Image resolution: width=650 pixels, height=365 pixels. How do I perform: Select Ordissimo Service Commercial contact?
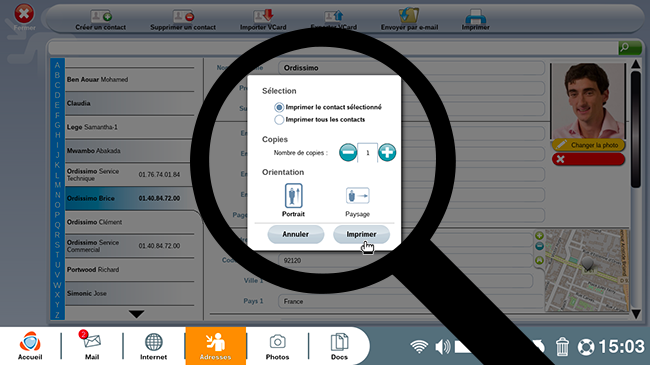[130, 246]
